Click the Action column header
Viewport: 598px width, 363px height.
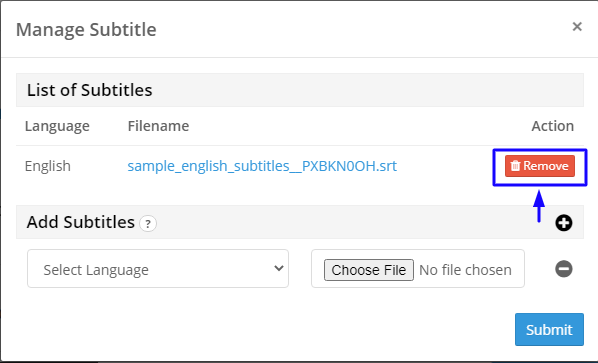point(553,126)
